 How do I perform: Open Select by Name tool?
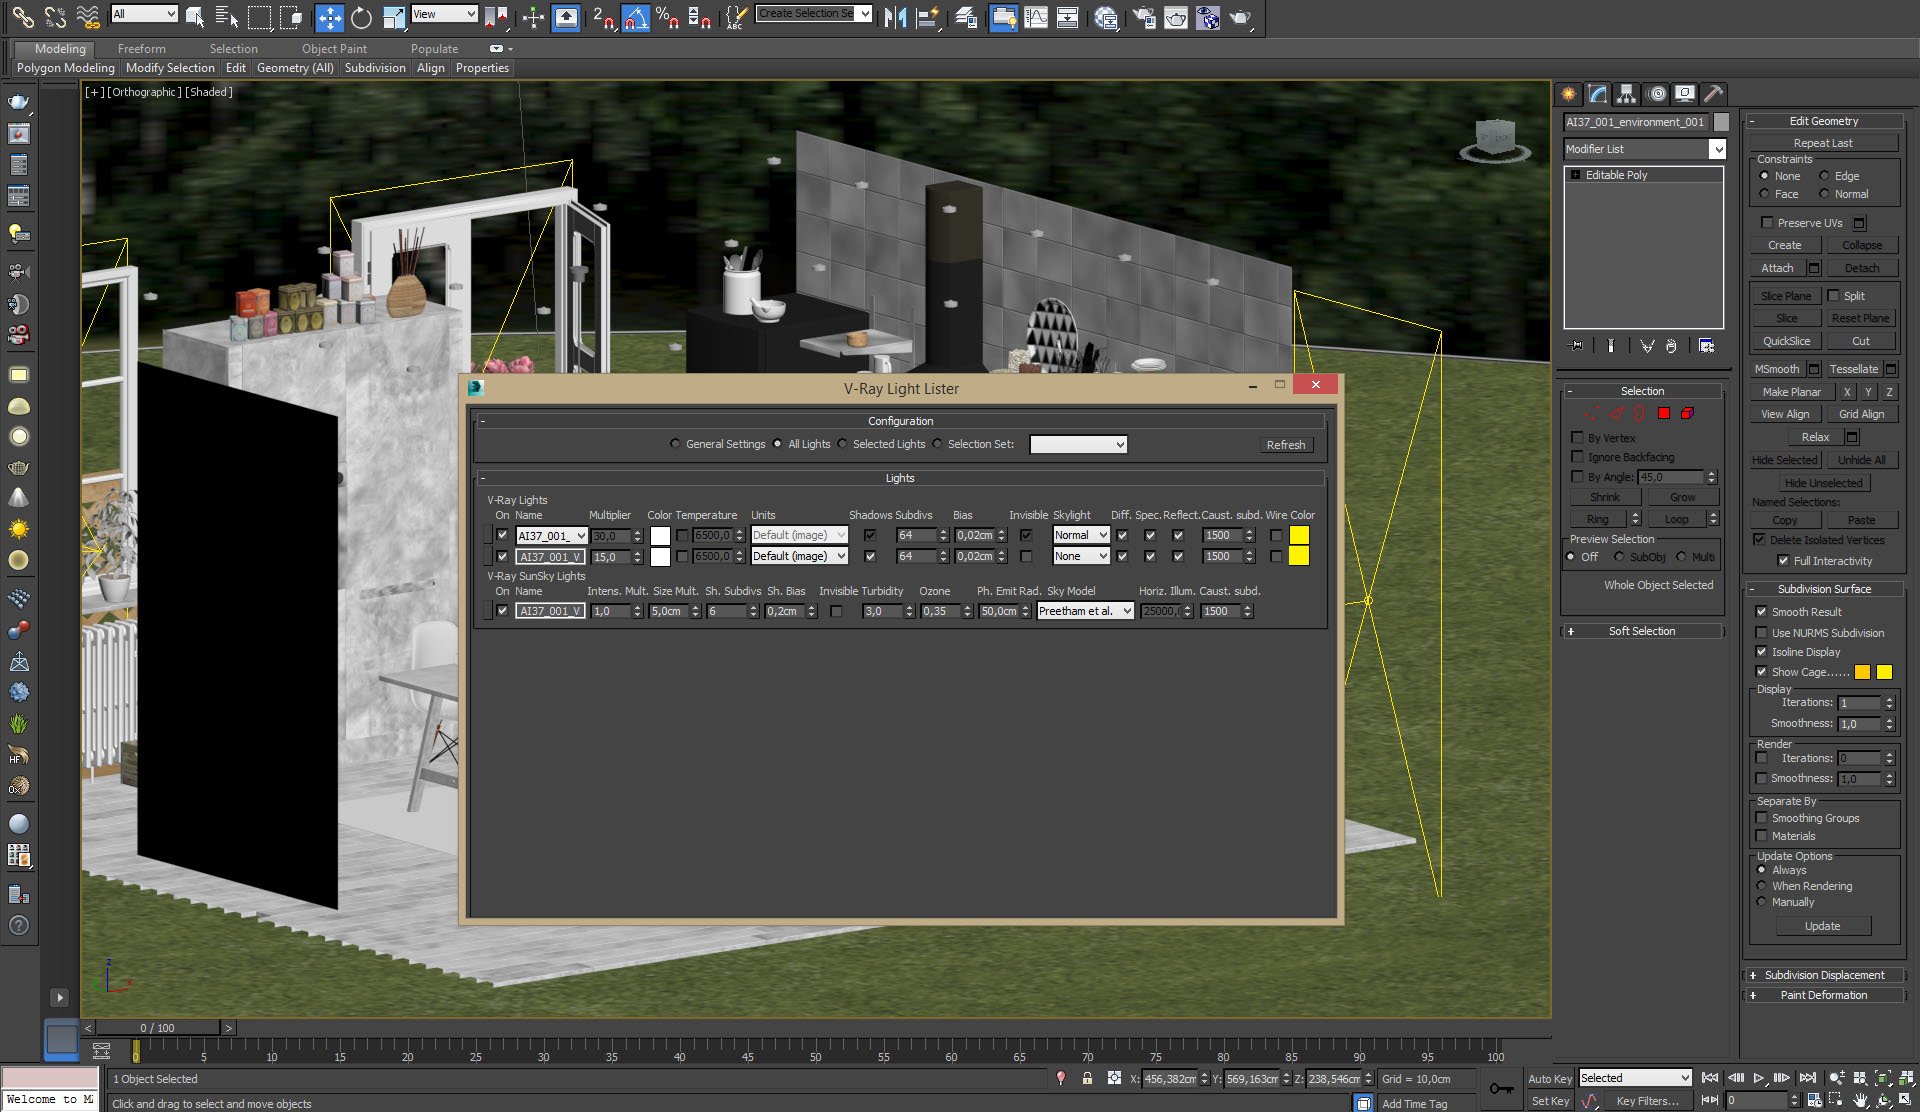227,17
